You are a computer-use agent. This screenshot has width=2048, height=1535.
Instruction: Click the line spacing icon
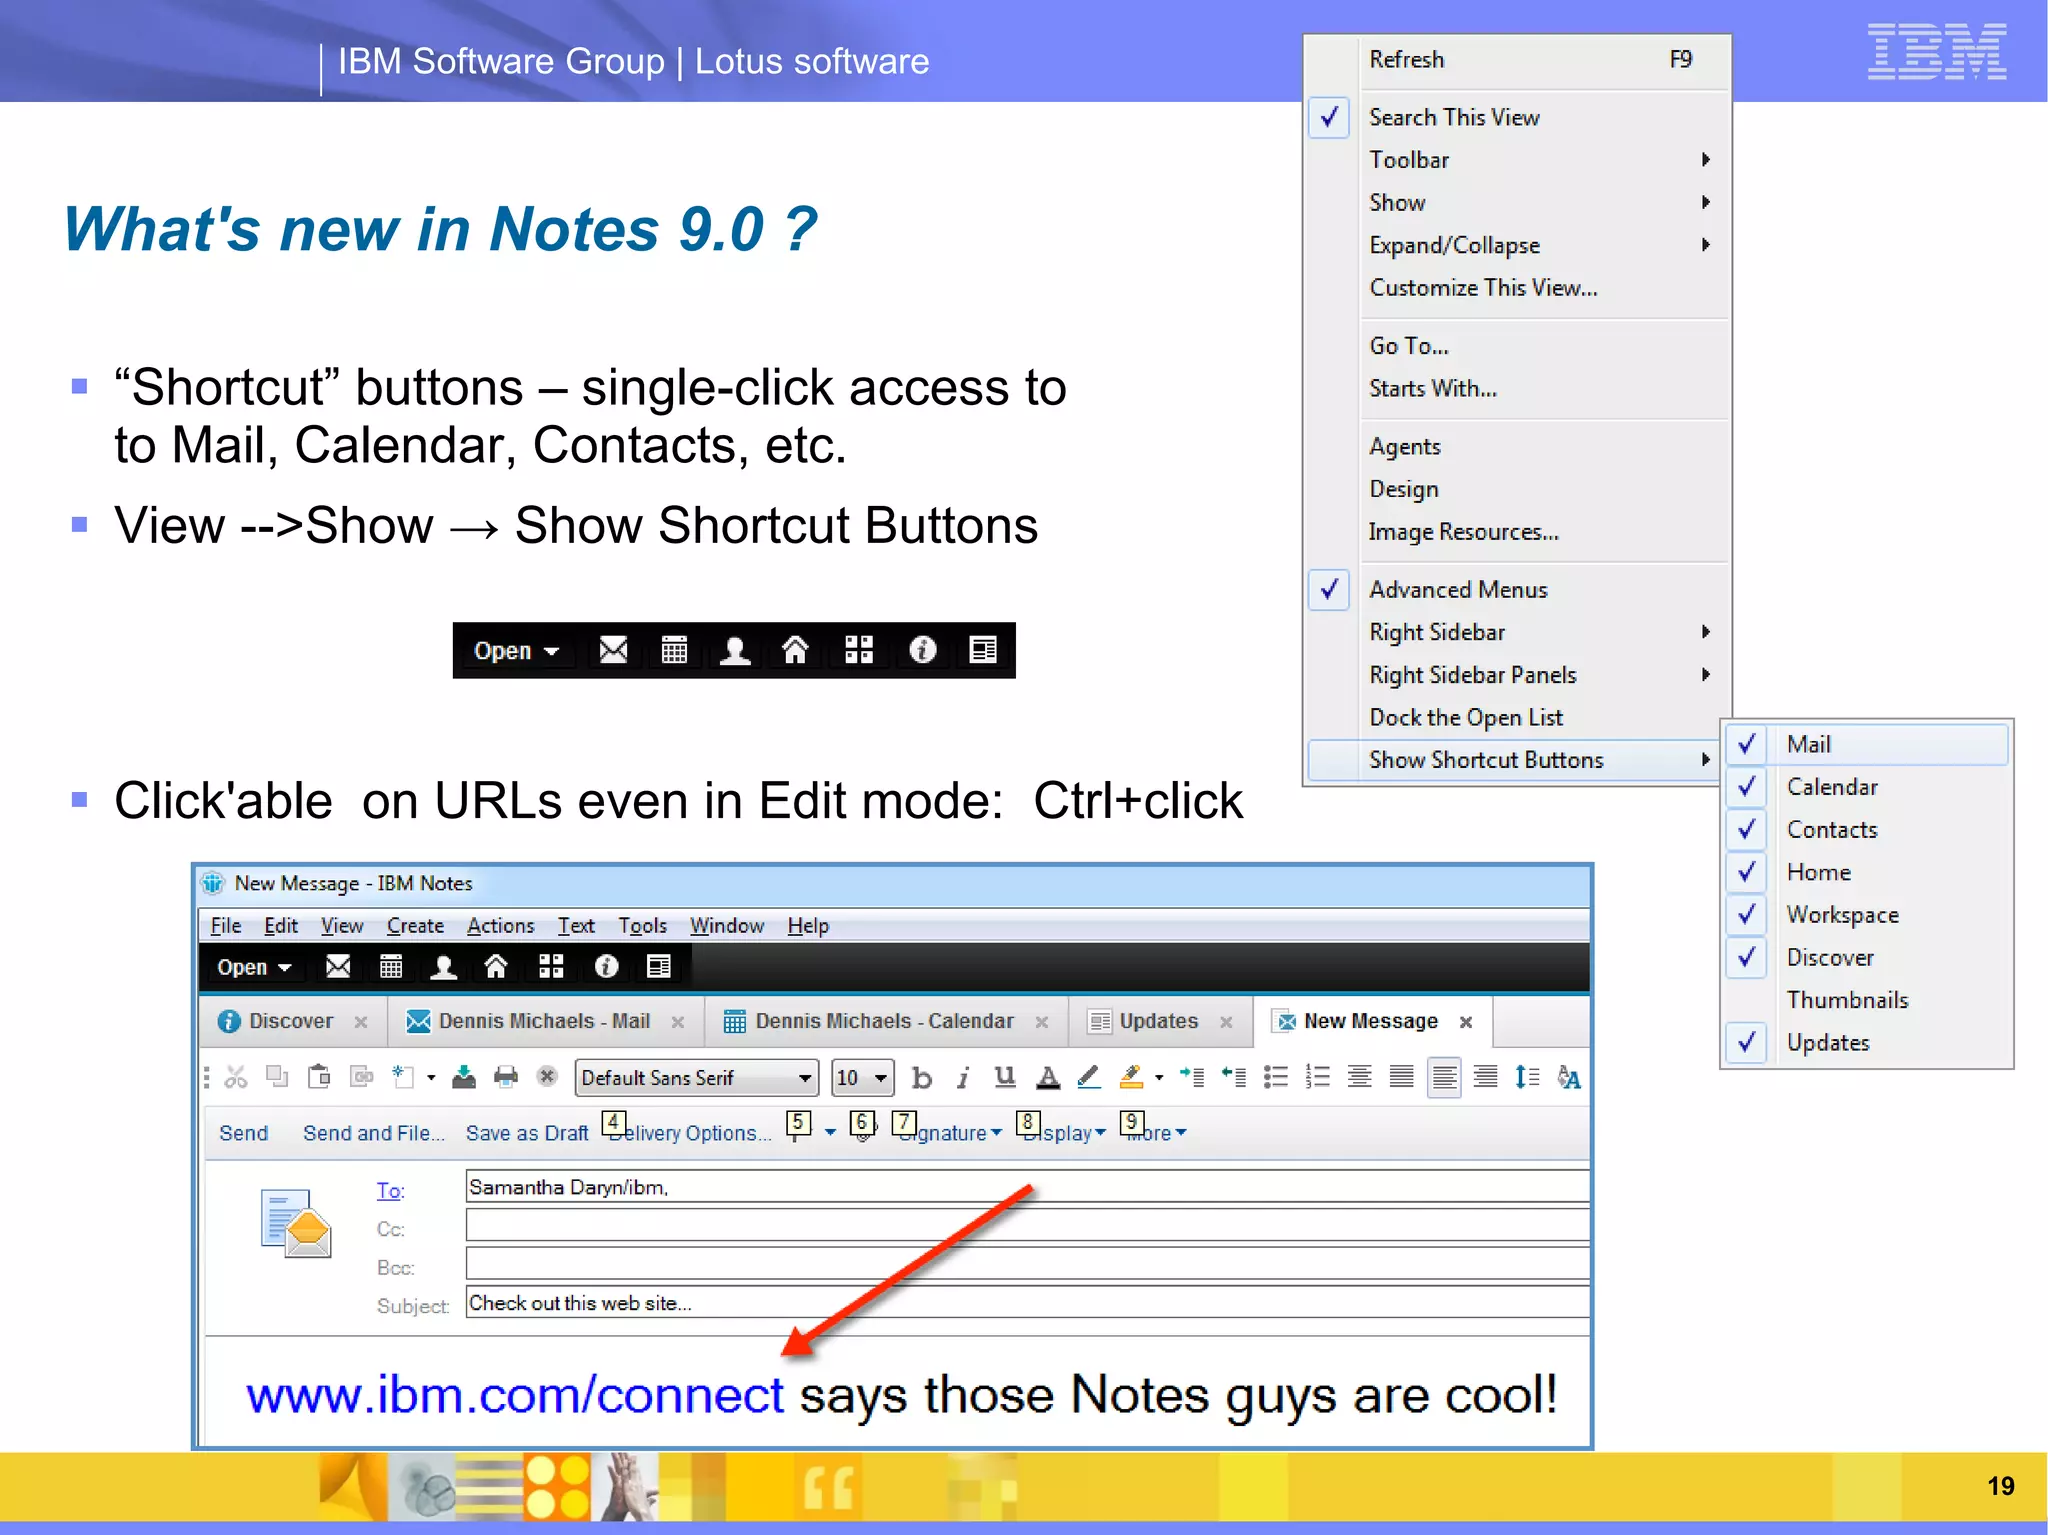tap(1527, 1077)
